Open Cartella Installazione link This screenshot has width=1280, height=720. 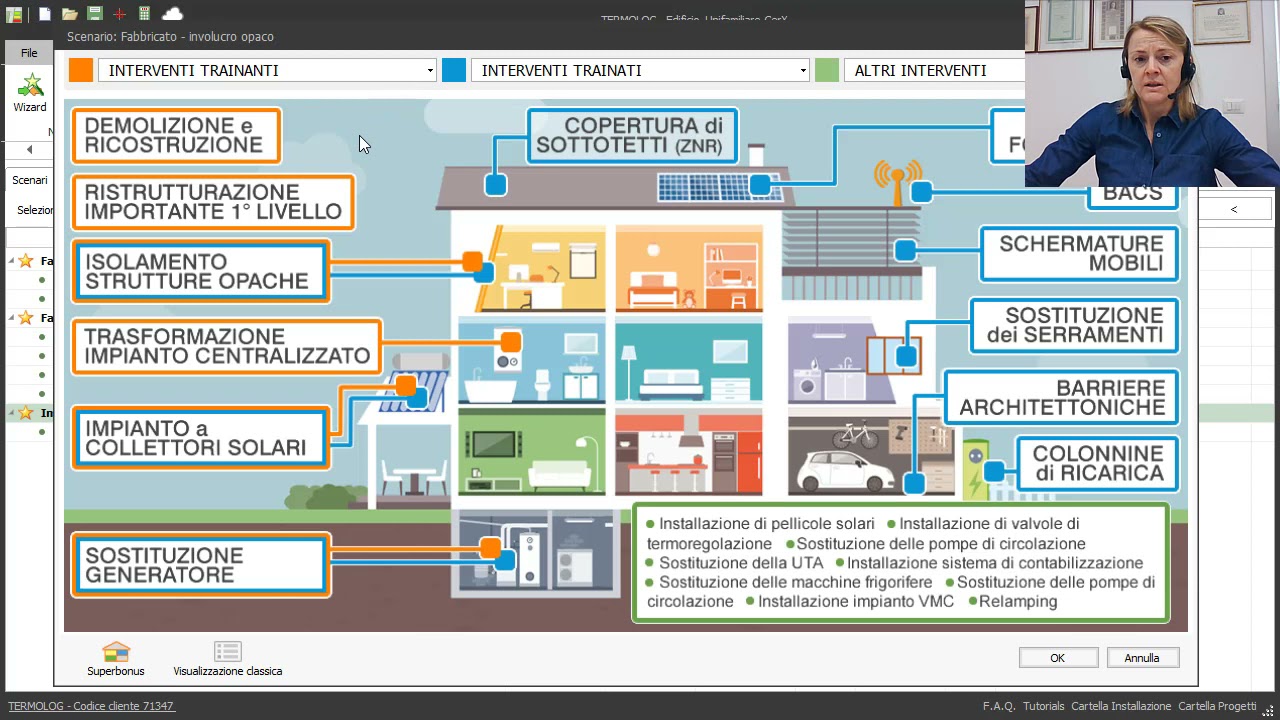click(1121, 706)
